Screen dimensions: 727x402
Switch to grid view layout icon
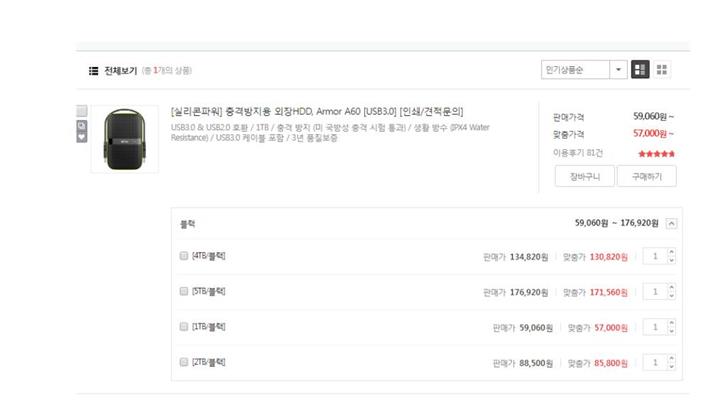[x=662, y=70]
